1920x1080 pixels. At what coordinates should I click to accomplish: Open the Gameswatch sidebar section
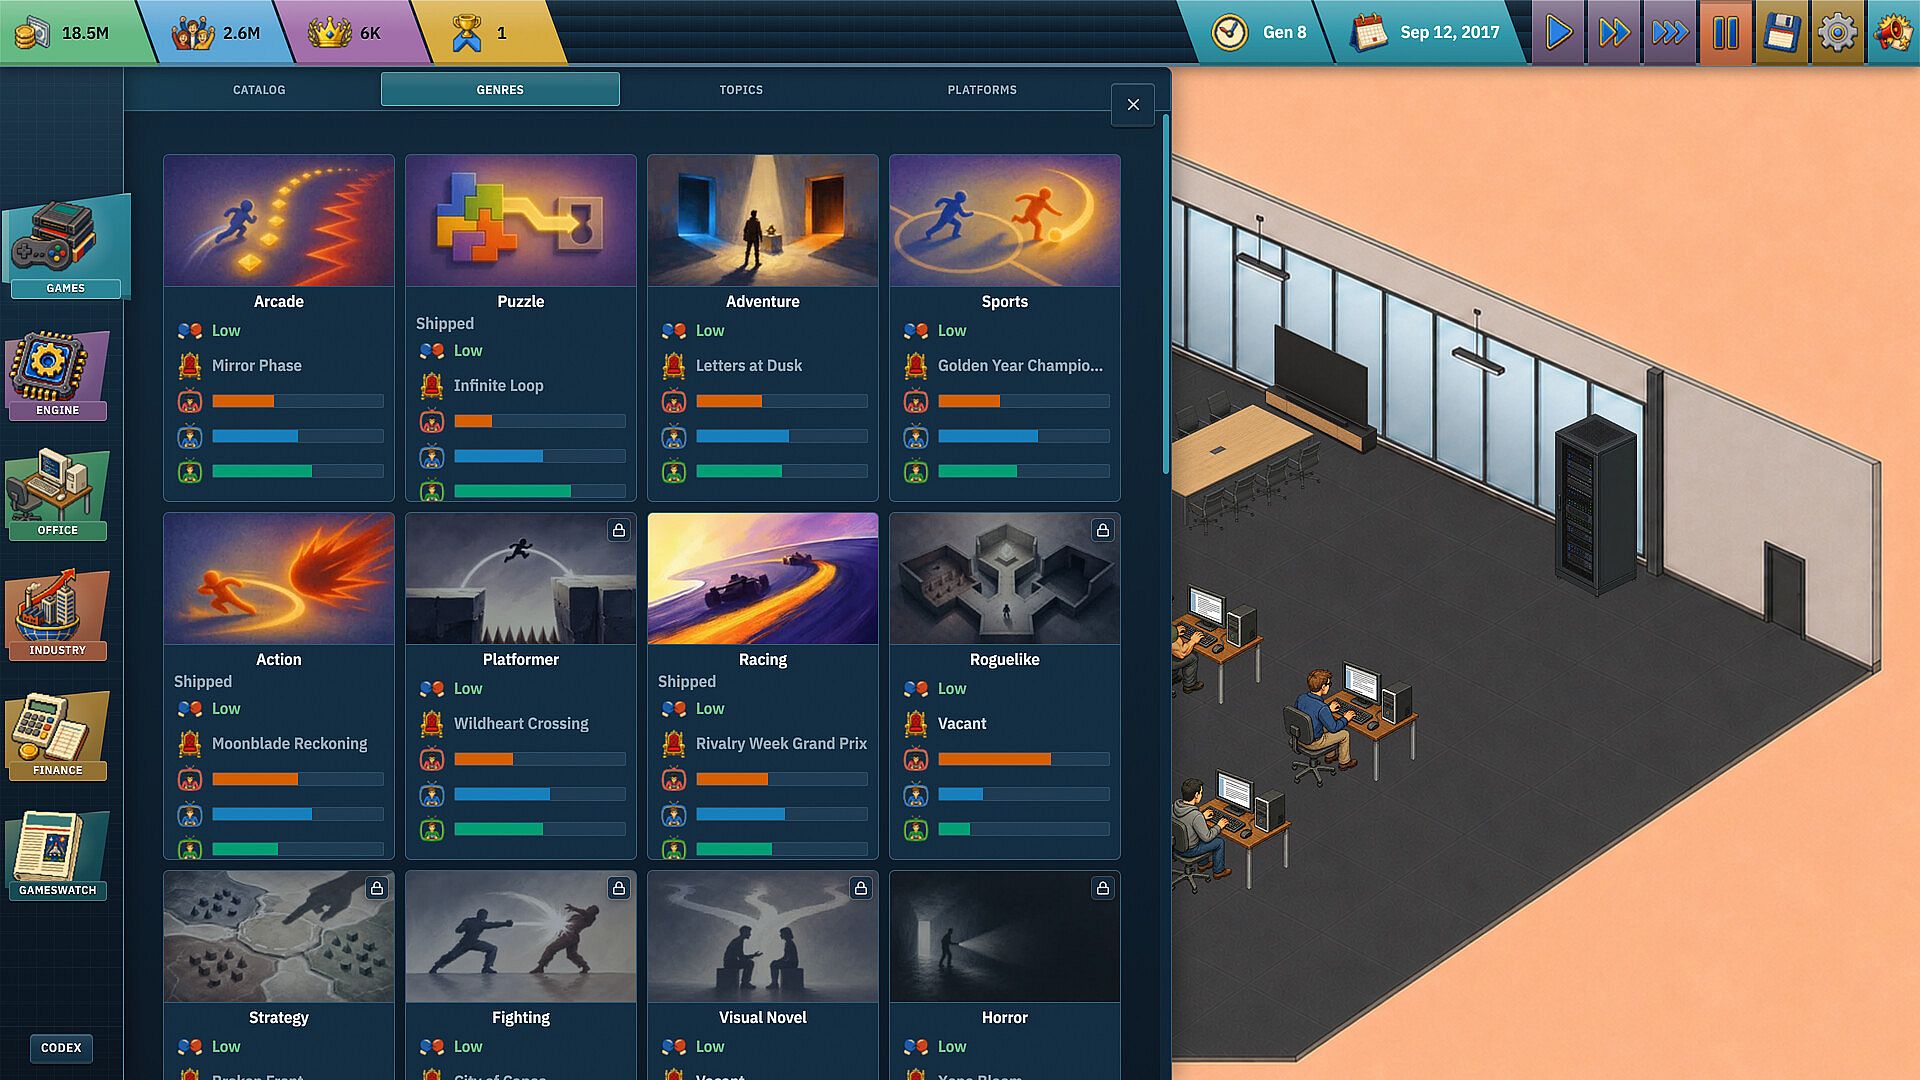[x=57, y=855]
